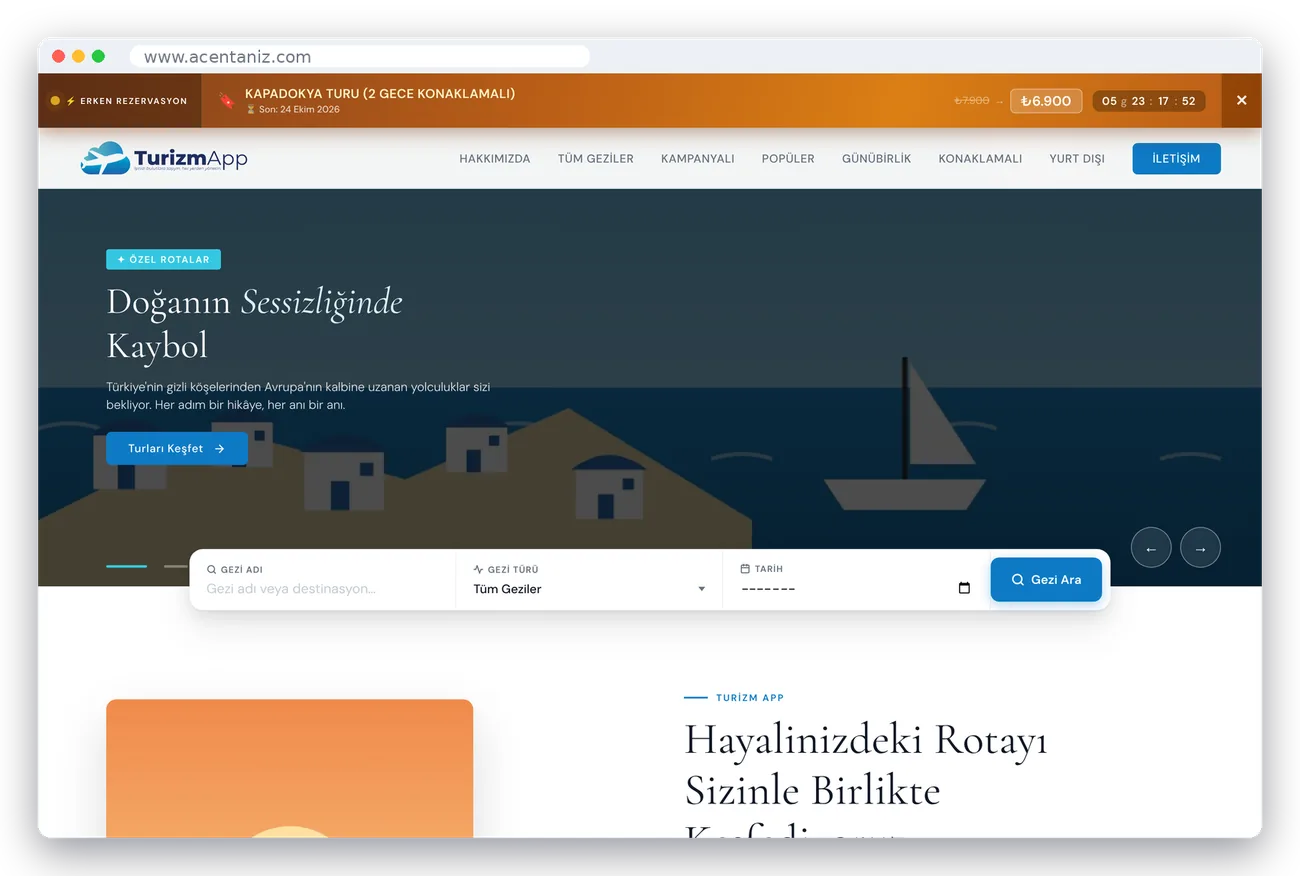Click Kapadokya Turu banner title
1300x876 pixels.
click(380, 93)
